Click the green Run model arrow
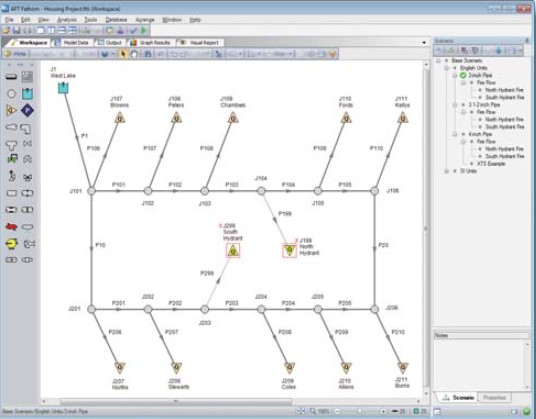The image size is (536, 419). tap(144, 30)
